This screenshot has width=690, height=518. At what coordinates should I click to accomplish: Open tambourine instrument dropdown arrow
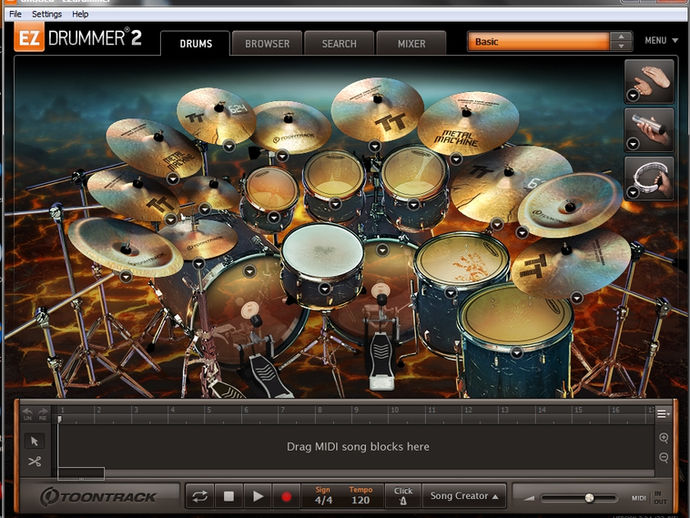tap(633, 192)
